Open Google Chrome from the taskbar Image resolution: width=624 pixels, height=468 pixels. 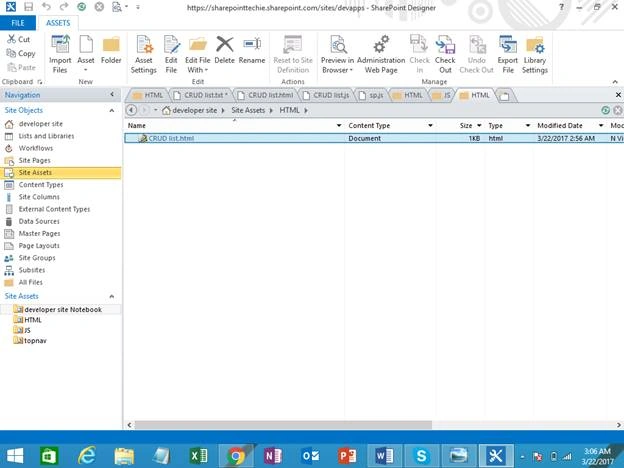[x=236, y=455]
